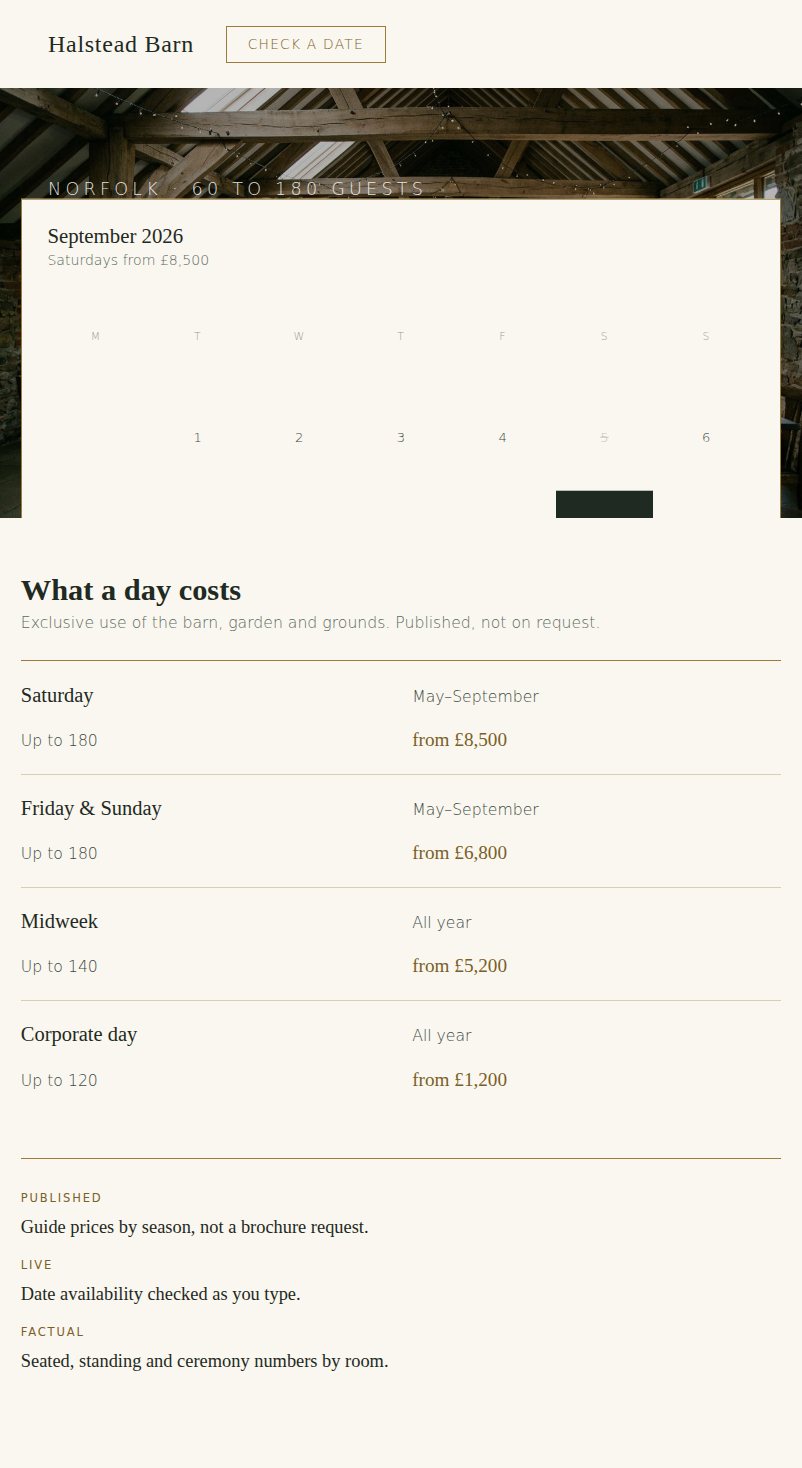Pick September 3 on the calendar
Viewport: 802px width, 1468px height.
coord(401,437)
